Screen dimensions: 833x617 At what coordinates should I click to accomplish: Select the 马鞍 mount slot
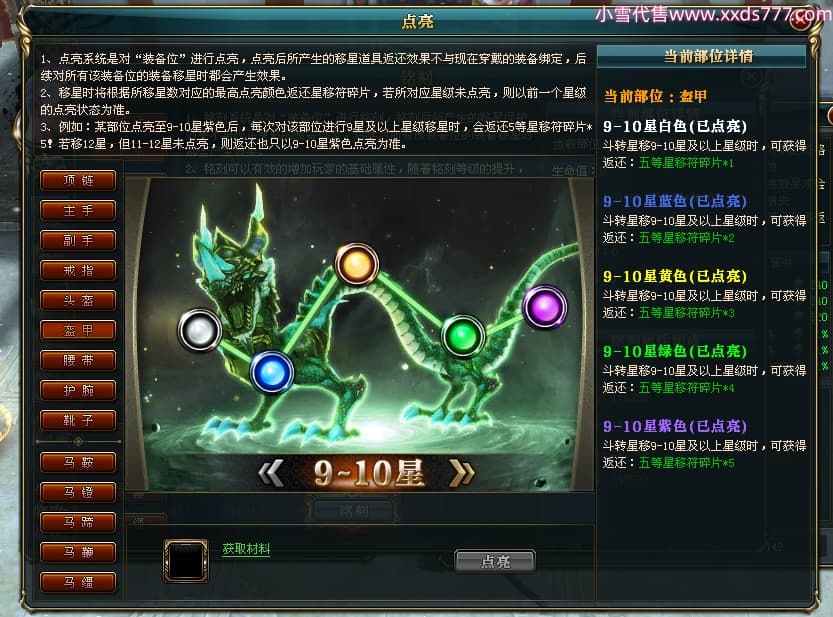click(x=78, y=462)
